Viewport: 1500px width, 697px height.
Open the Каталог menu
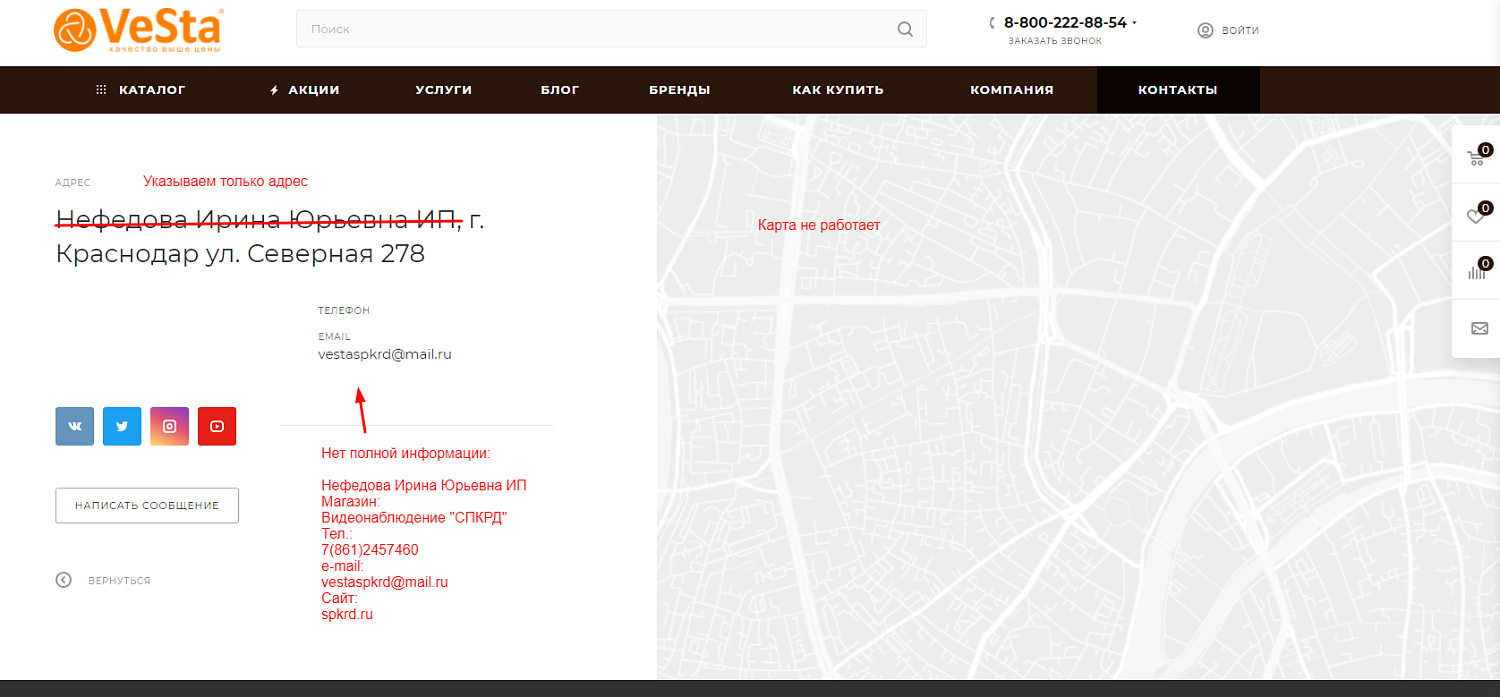coord(141,90)
